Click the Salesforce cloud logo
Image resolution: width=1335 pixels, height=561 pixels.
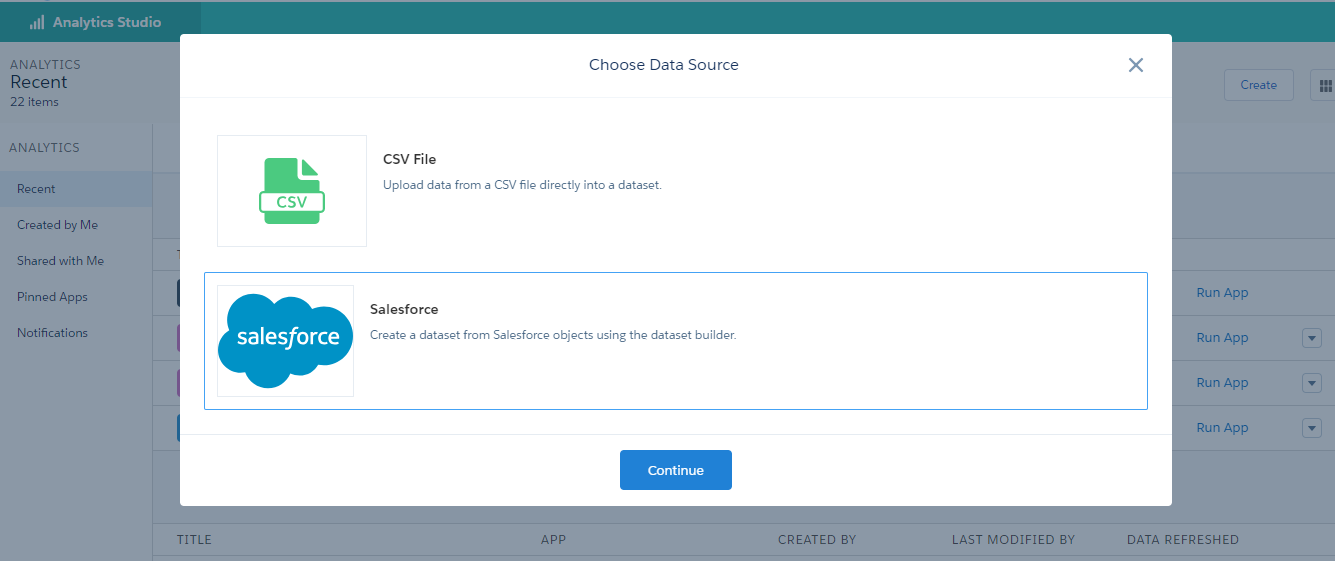tap(285, 340)
